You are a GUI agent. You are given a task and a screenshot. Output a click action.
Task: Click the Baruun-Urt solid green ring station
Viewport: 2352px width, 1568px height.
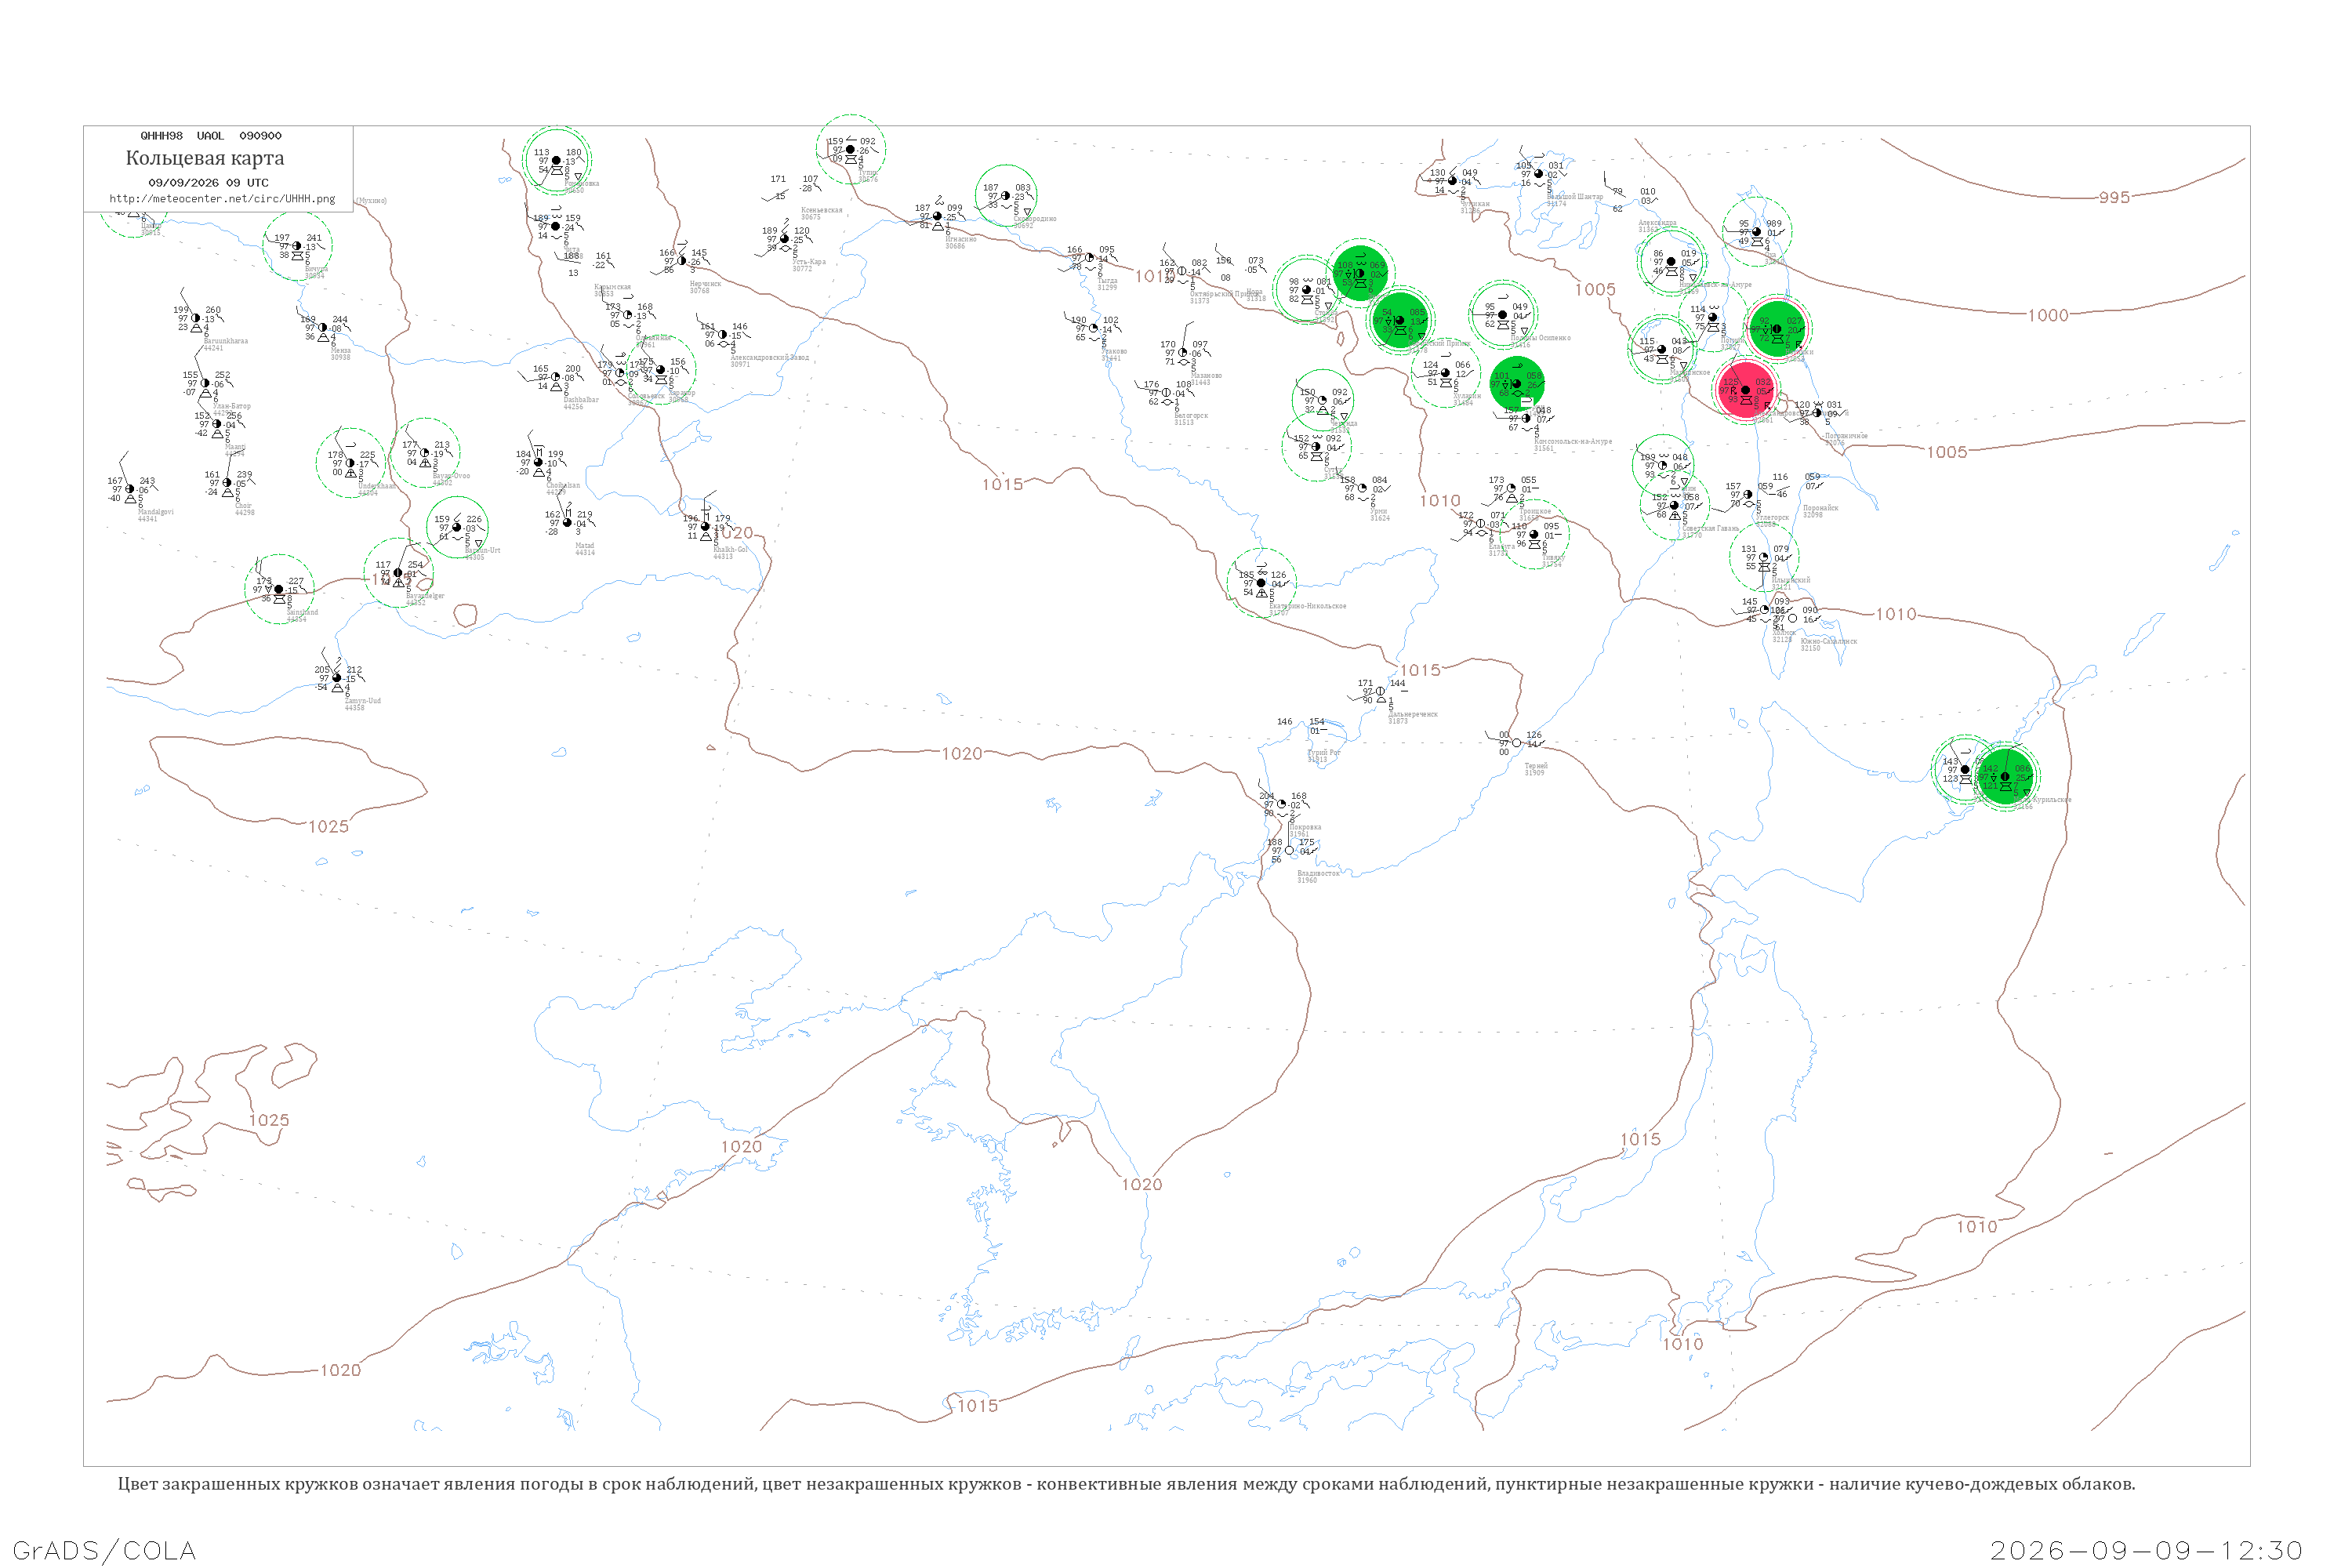(457, 527)
